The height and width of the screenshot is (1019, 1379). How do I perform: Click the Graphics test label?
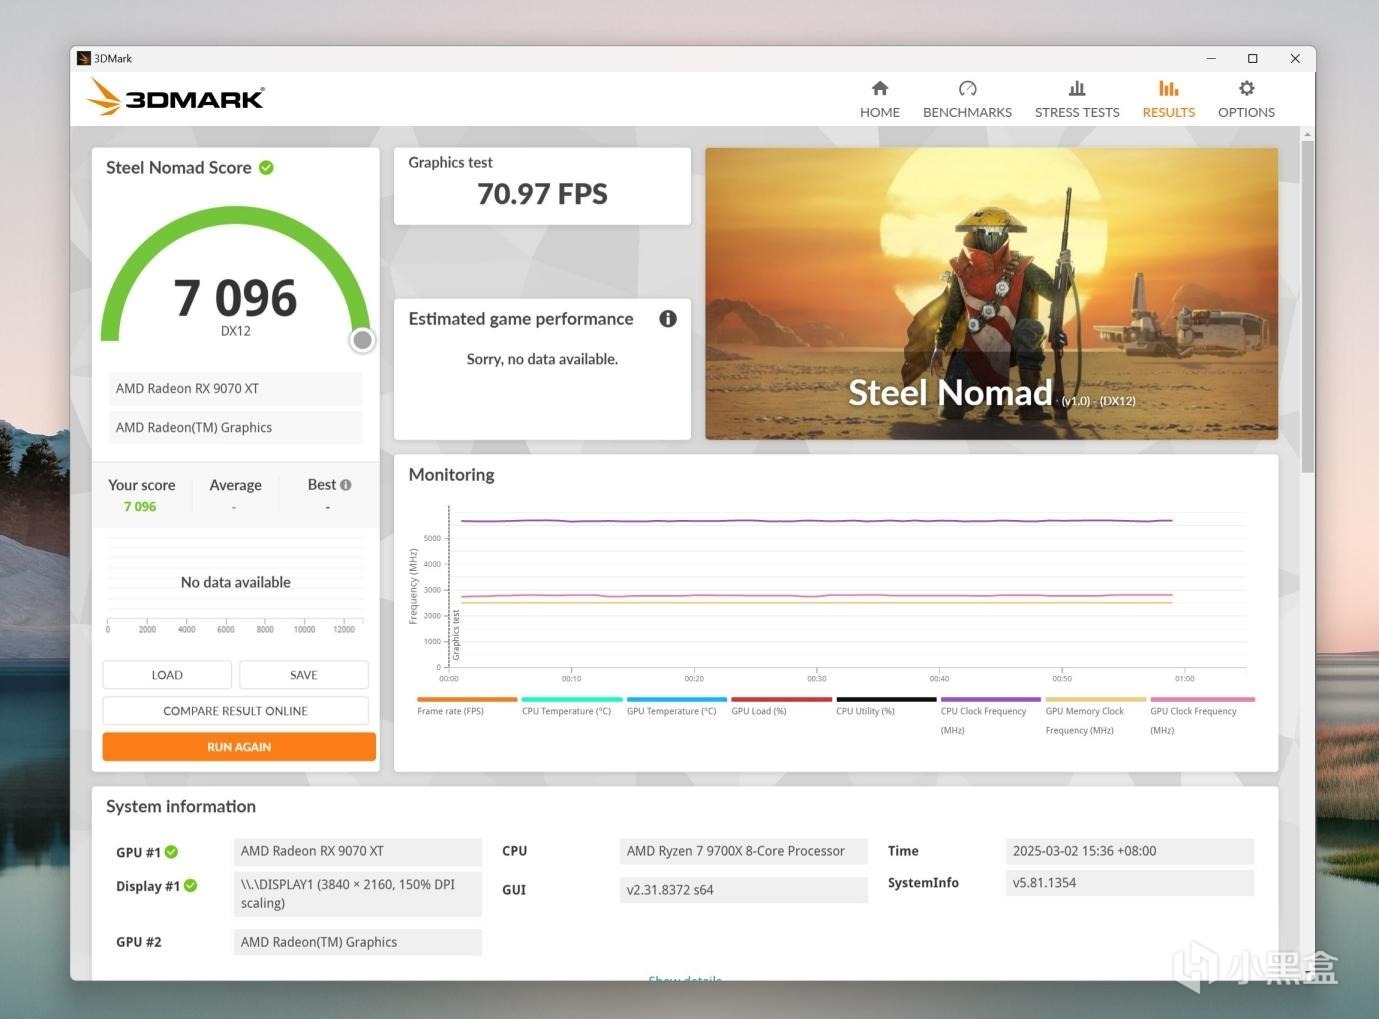[450, 162]
